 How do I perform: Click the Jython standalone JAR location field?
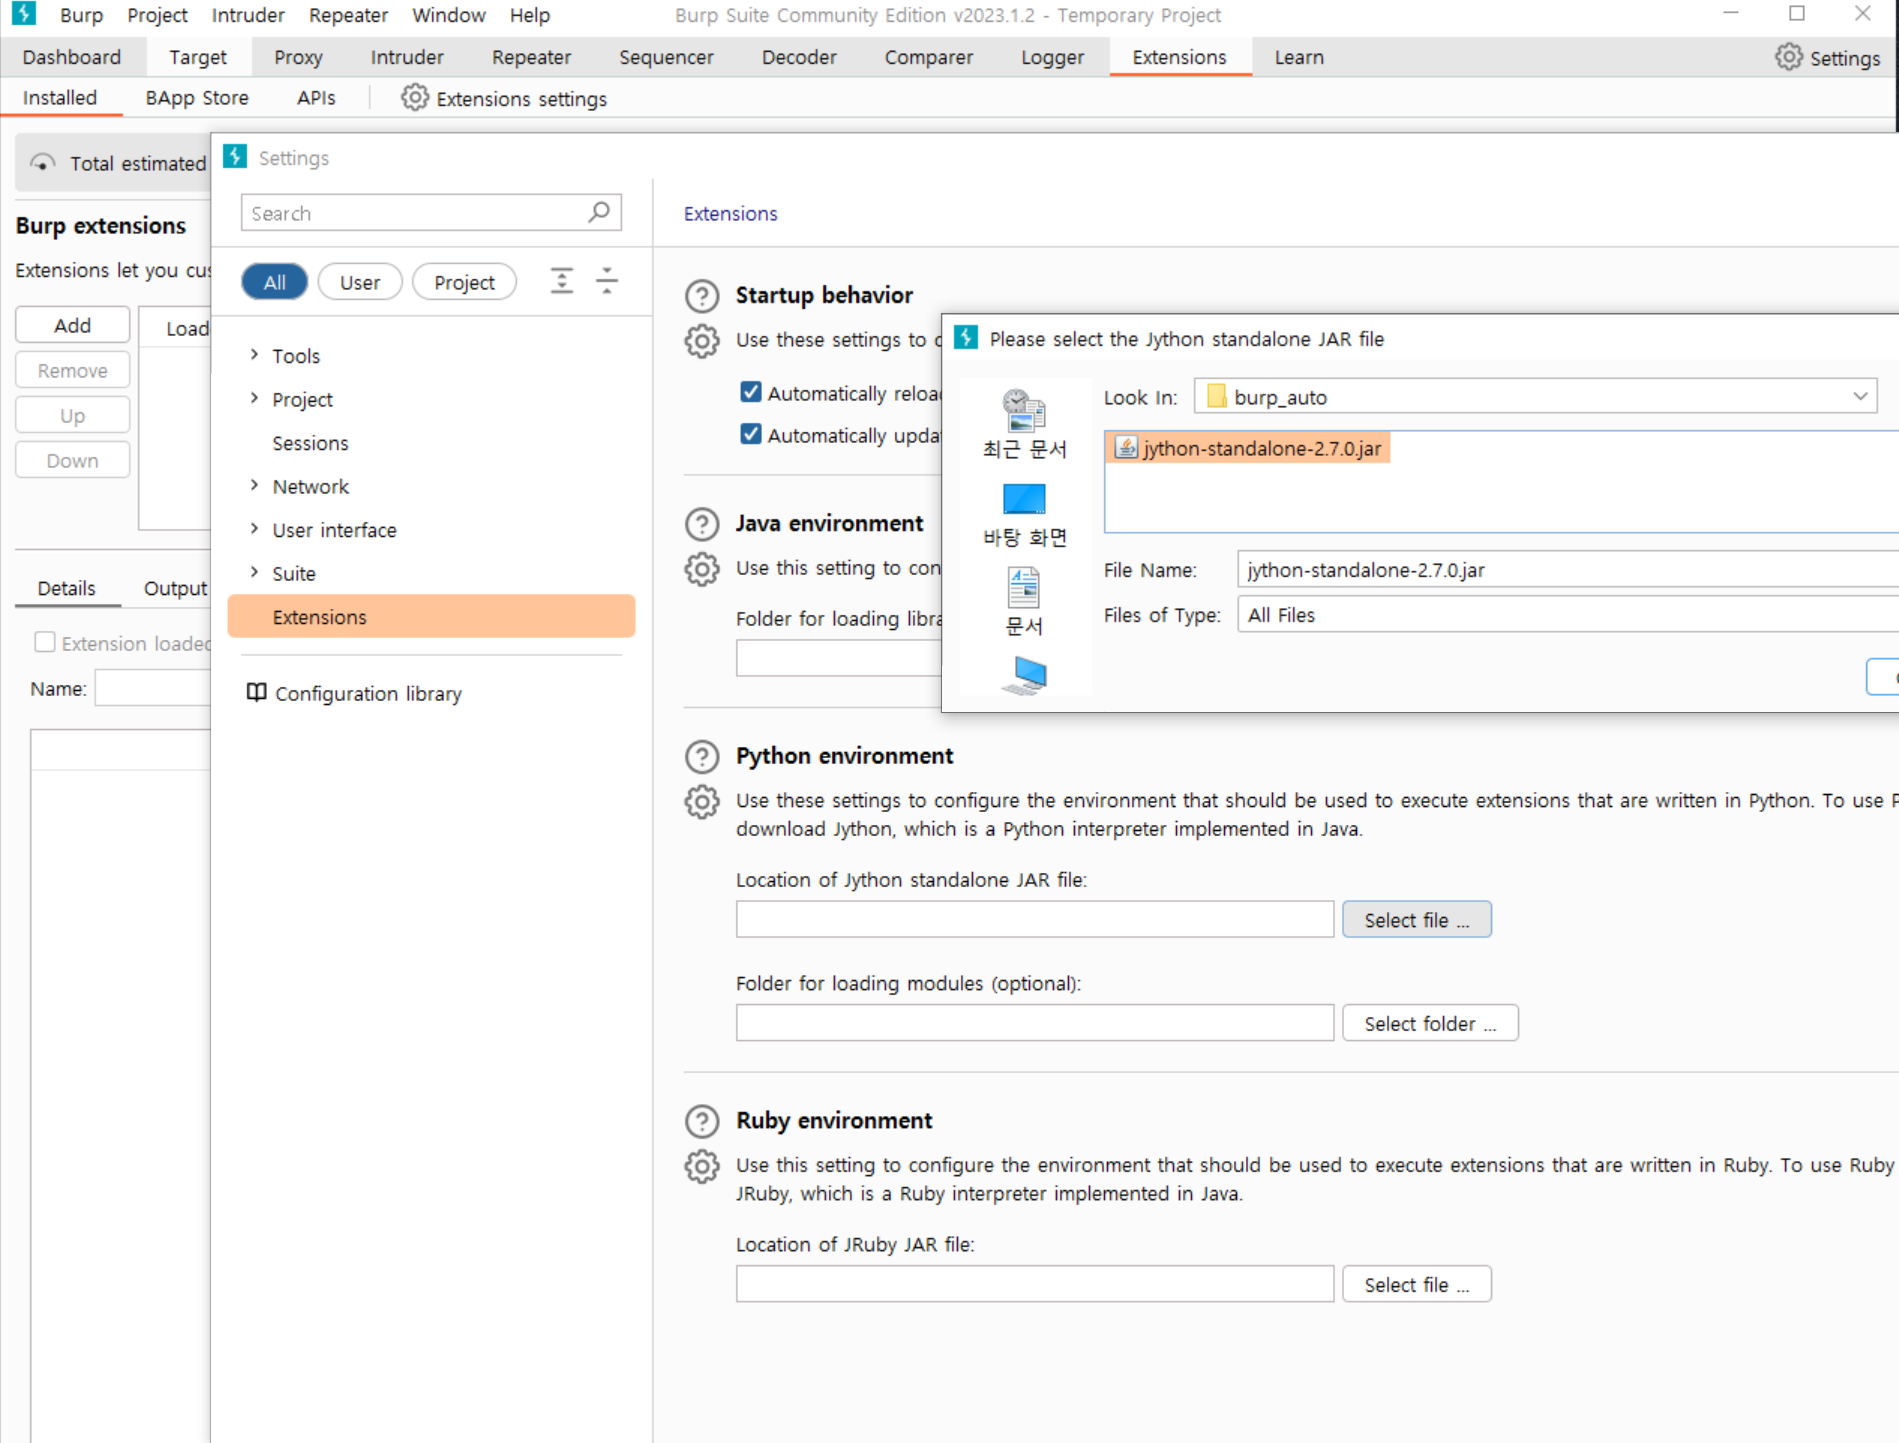tap(1035, 919)
